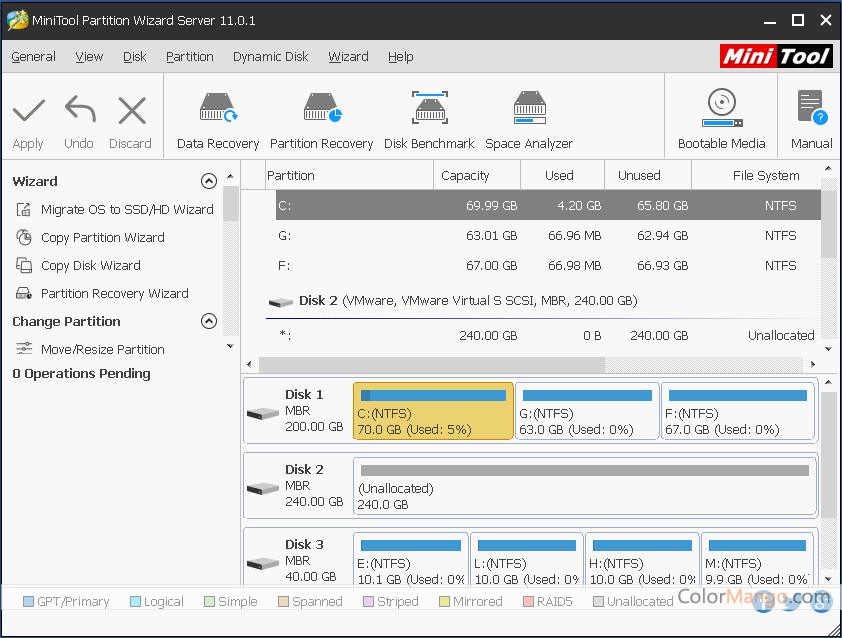Open the Data Recovery tool

217,121
